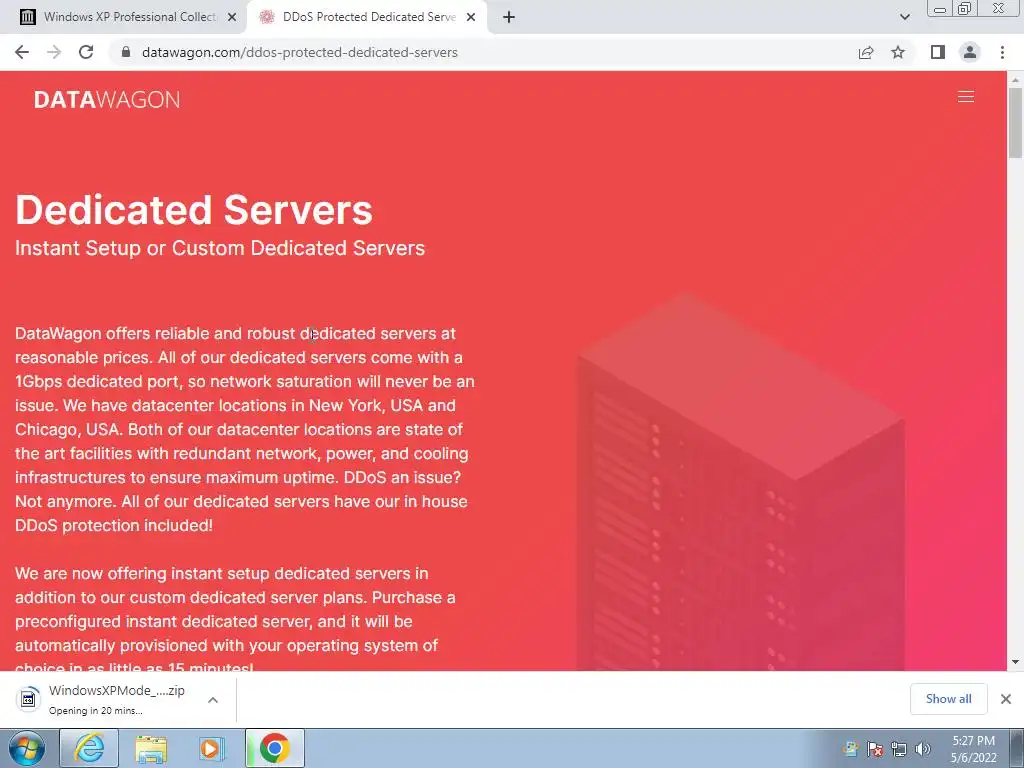Open a new browser tab
Screen dimensions: 1024x768
click(x=509, y=17)
